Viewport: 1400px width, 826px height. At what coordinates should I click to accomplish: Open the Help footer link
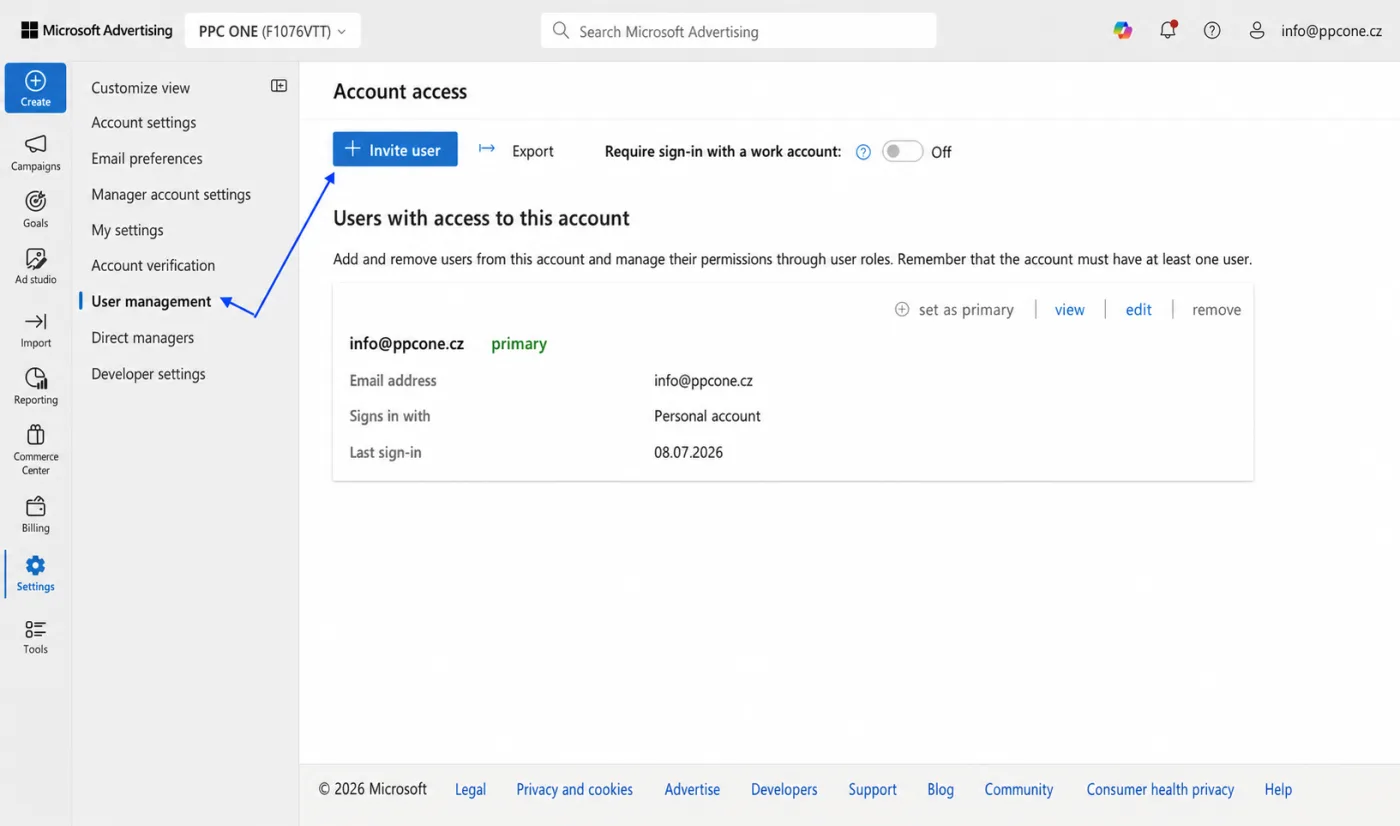(x=1278, y=789)
